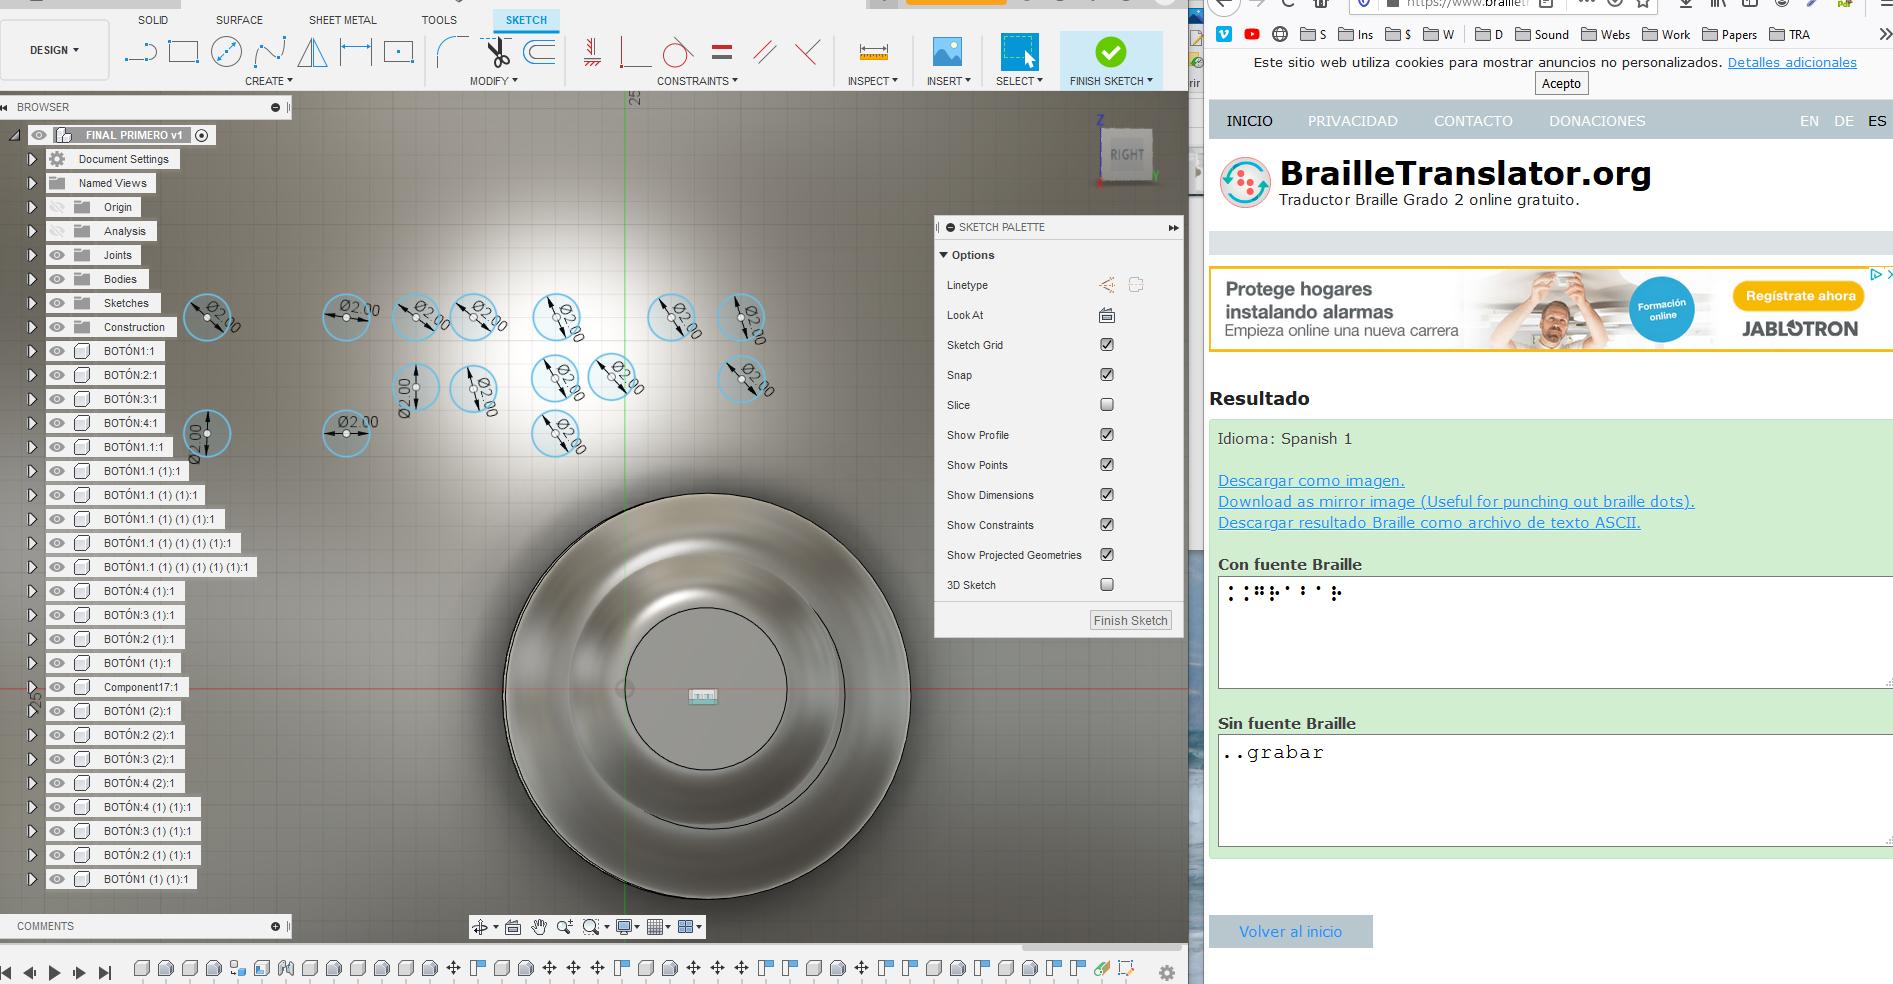This screenshot has height=984, width=1893.
Task: Click Download as mirror image link
Action: (x=1456, y=502)
